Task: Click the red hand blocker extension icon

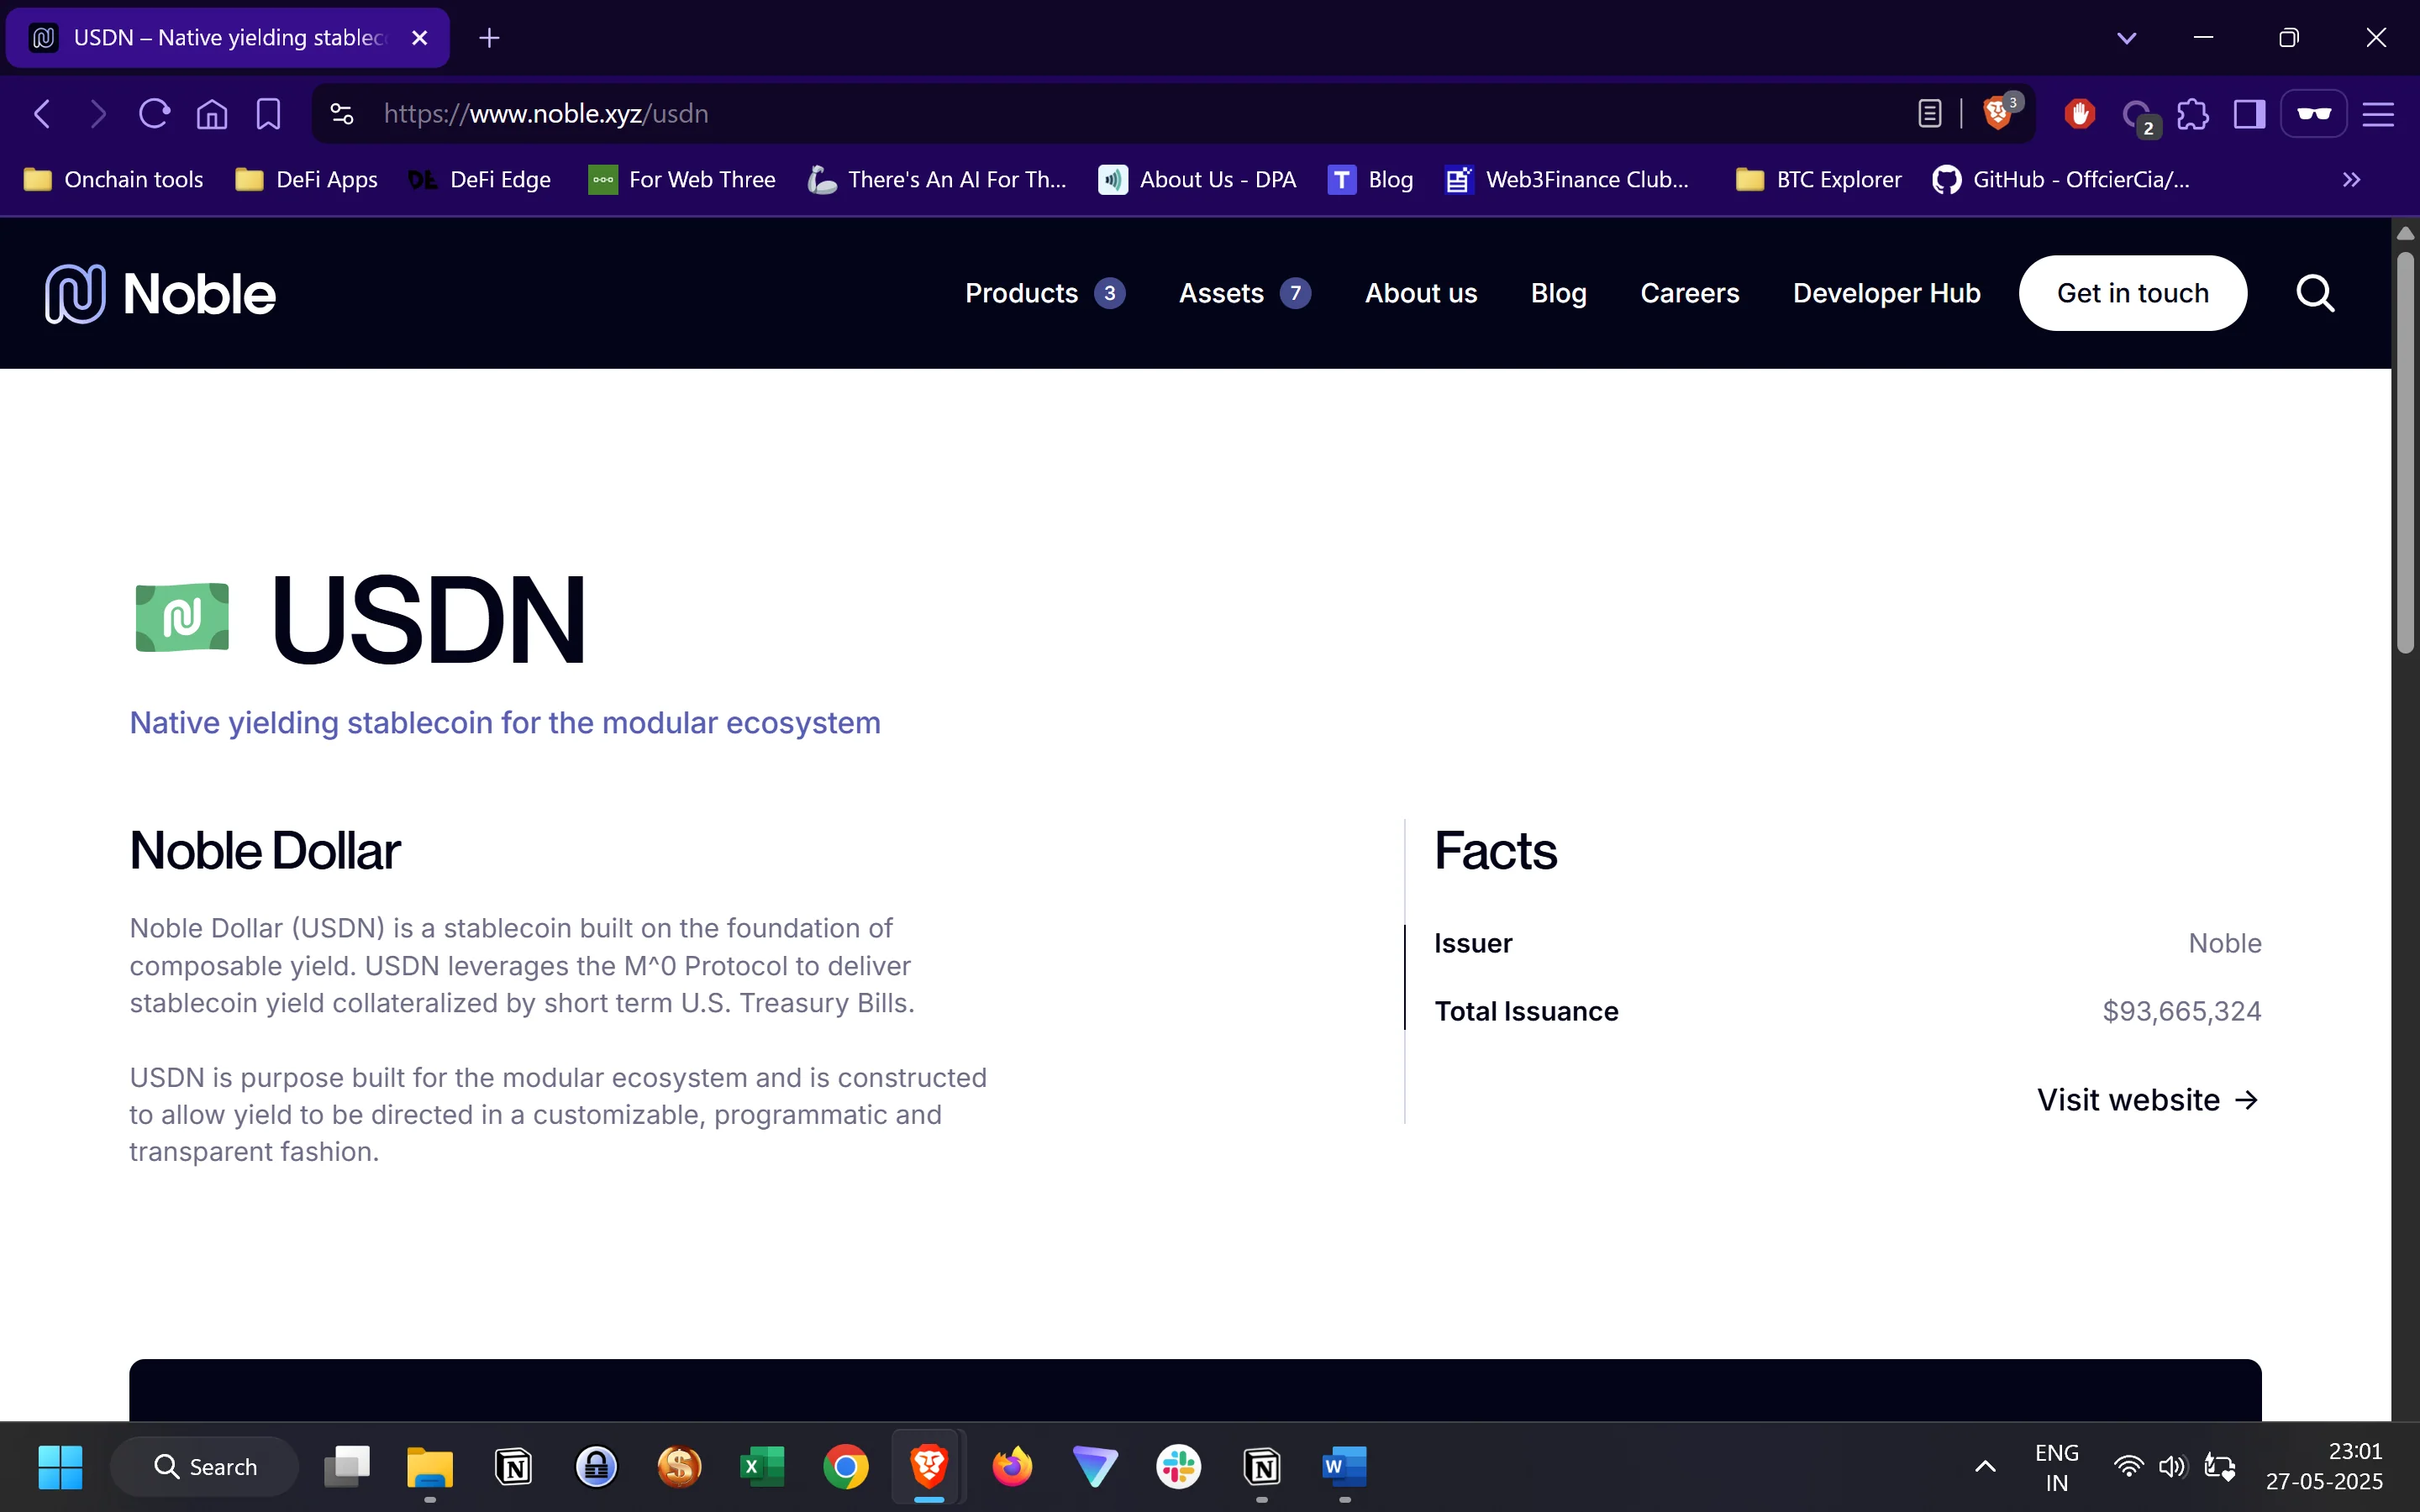Action: pyautogui.click(x=2080, y=114)
